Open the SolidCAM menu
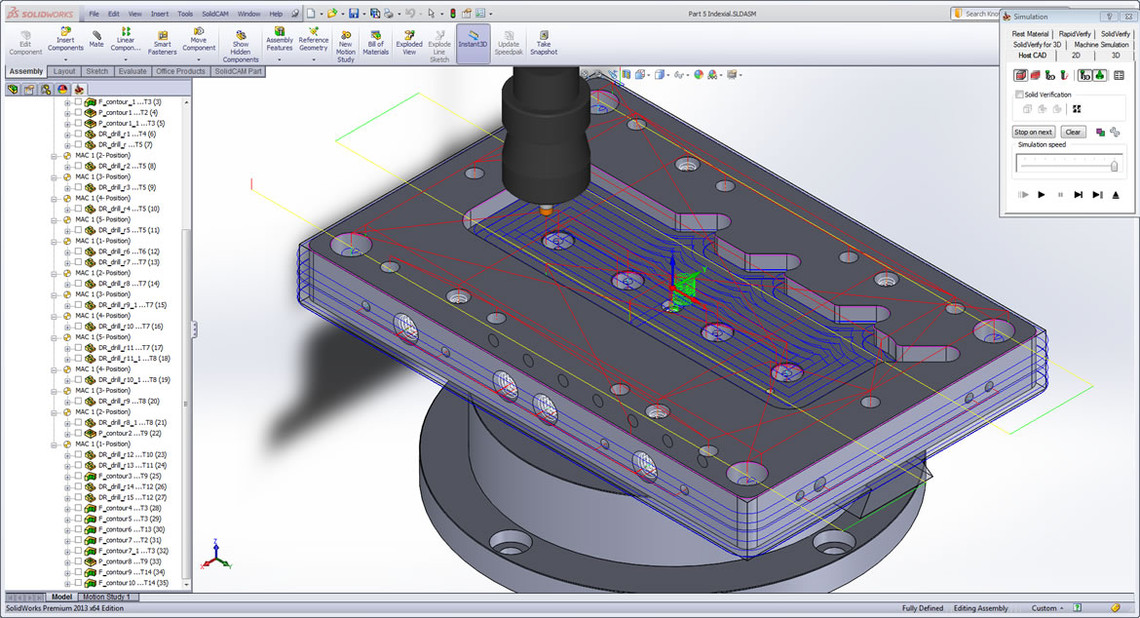Image resolution: width=1140 pixels, height=618 pixels. tap(214, 14)
